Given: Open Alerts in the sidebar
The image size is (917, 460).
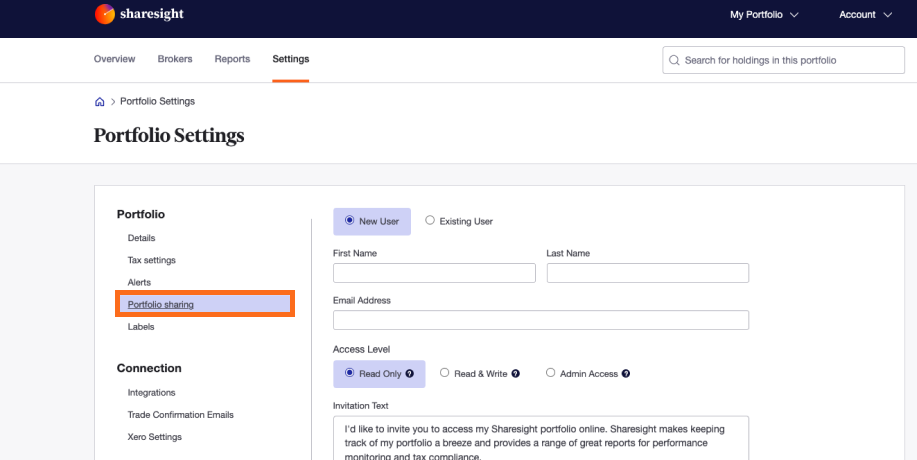Looking at the screenshot, I should pos(139,282).
